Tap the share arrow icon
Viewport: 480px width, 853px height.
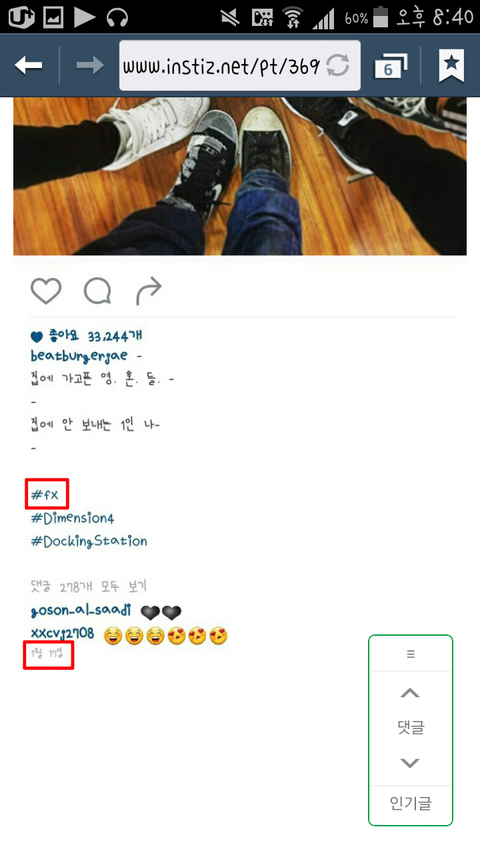(x=149, y=291)
